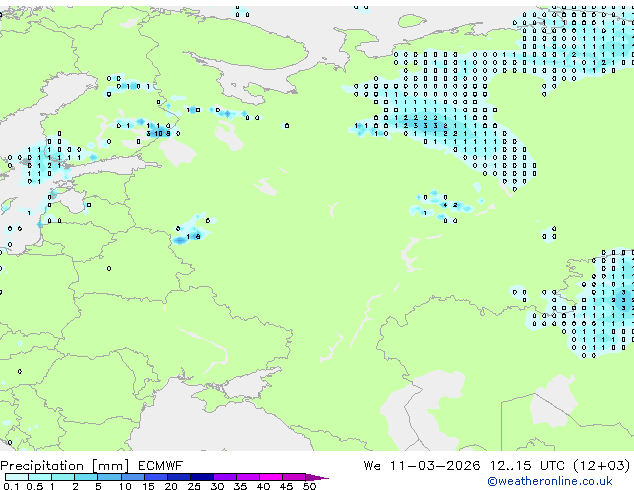Click the 2–5 mm legend color swatch
Screen dimensions: 634x490
[86, 477]
